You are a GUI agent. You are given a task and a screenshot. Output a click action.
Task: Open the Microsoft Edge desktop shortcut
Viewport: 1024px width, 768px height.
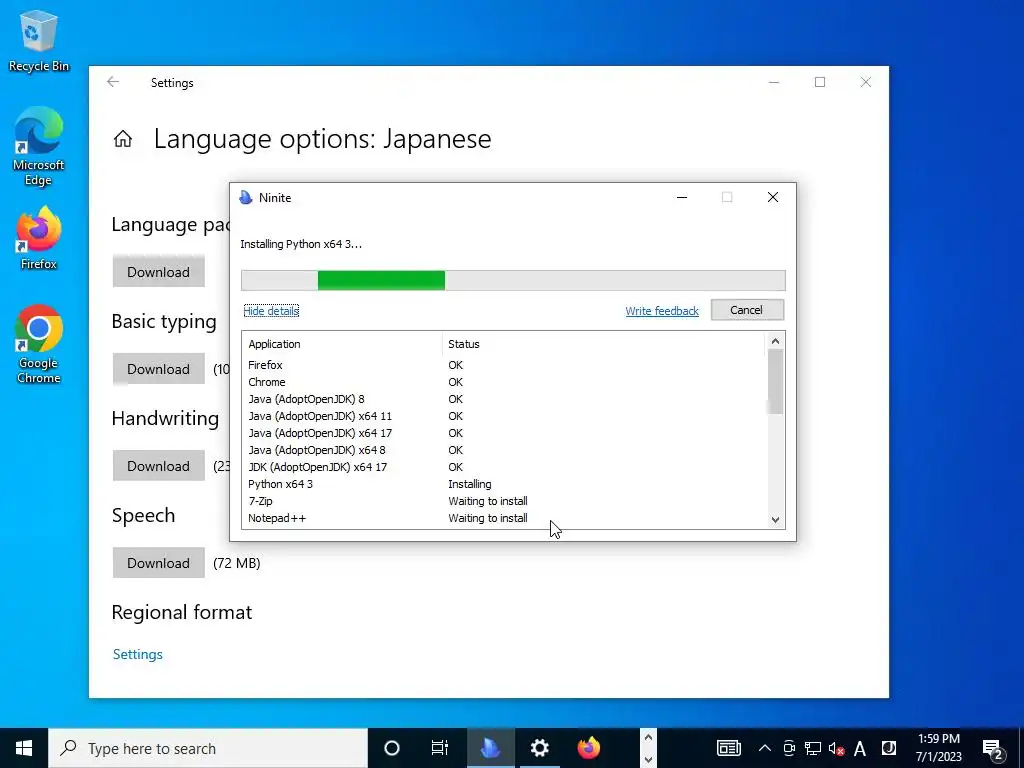tap(39, 146)
